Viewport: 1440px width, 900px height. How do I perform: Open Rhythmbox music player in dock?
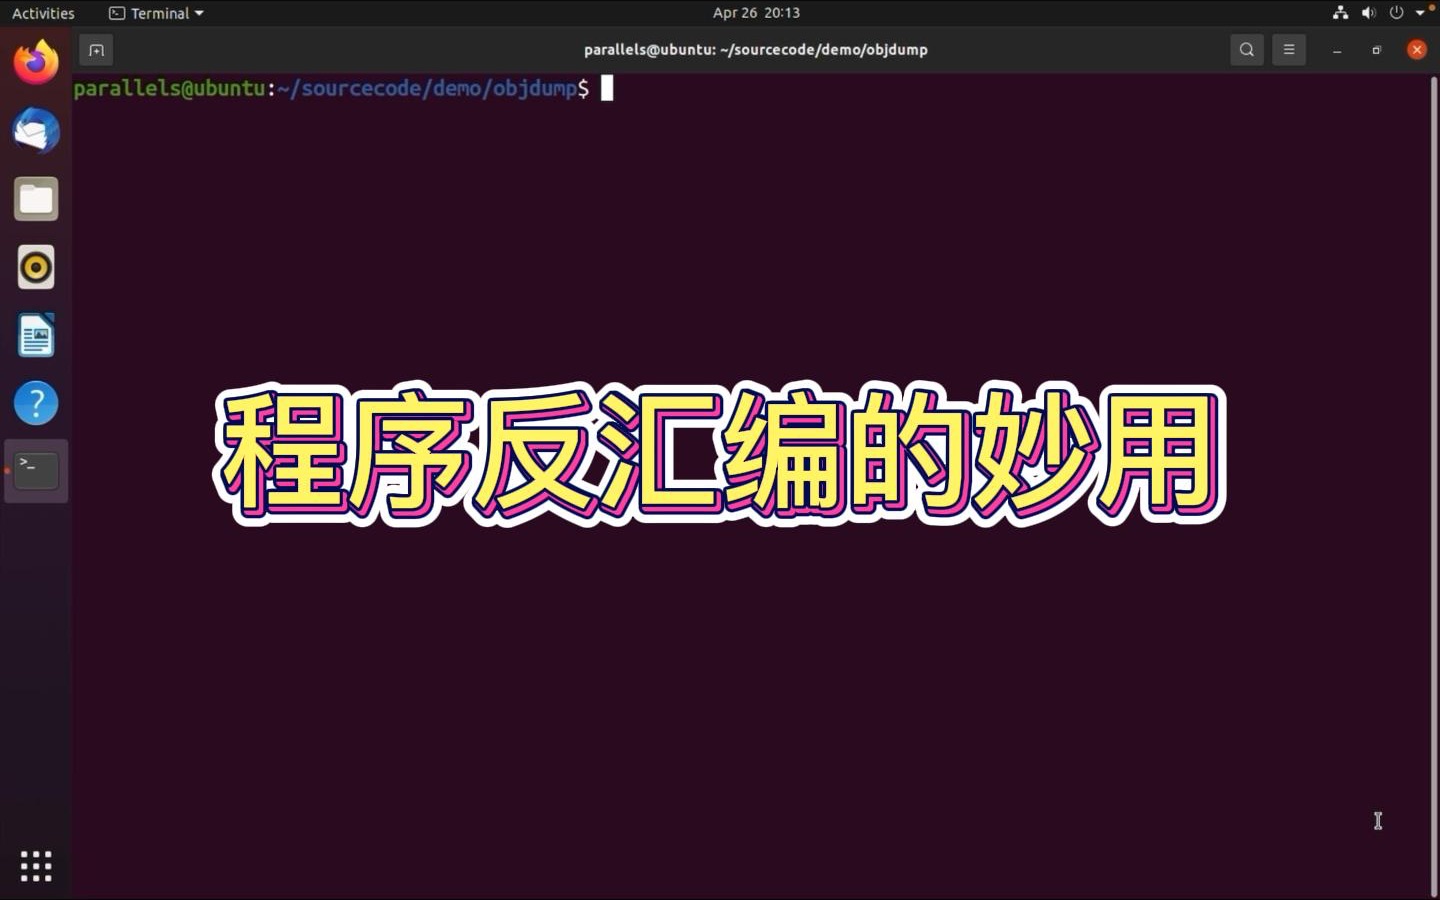click(36, 267)
